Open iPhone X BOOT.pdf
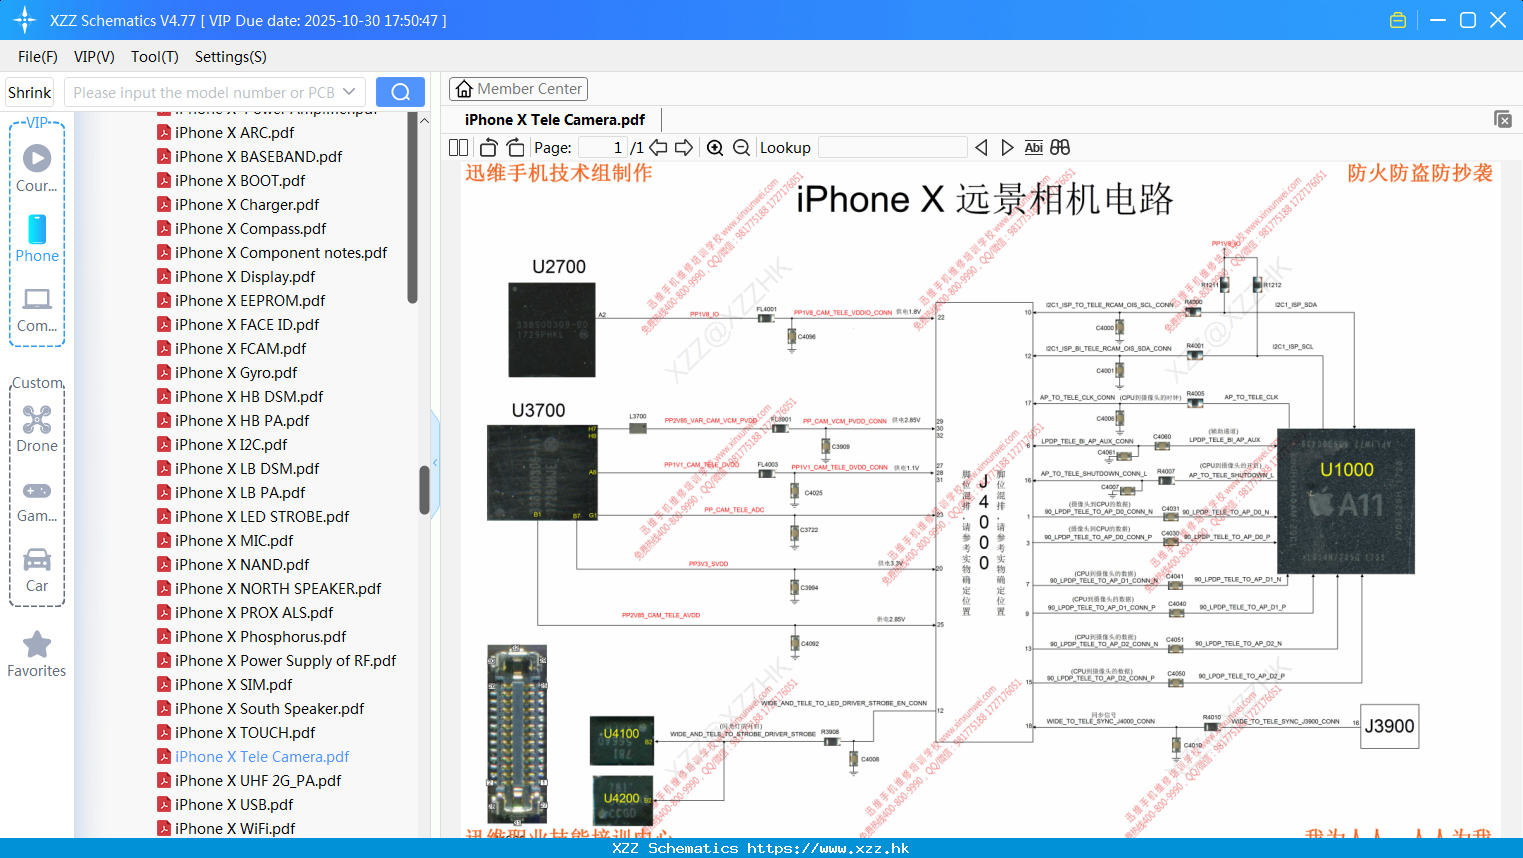Image resolution: width=1523 pixels, height=858 pixels. coord(240,181)
